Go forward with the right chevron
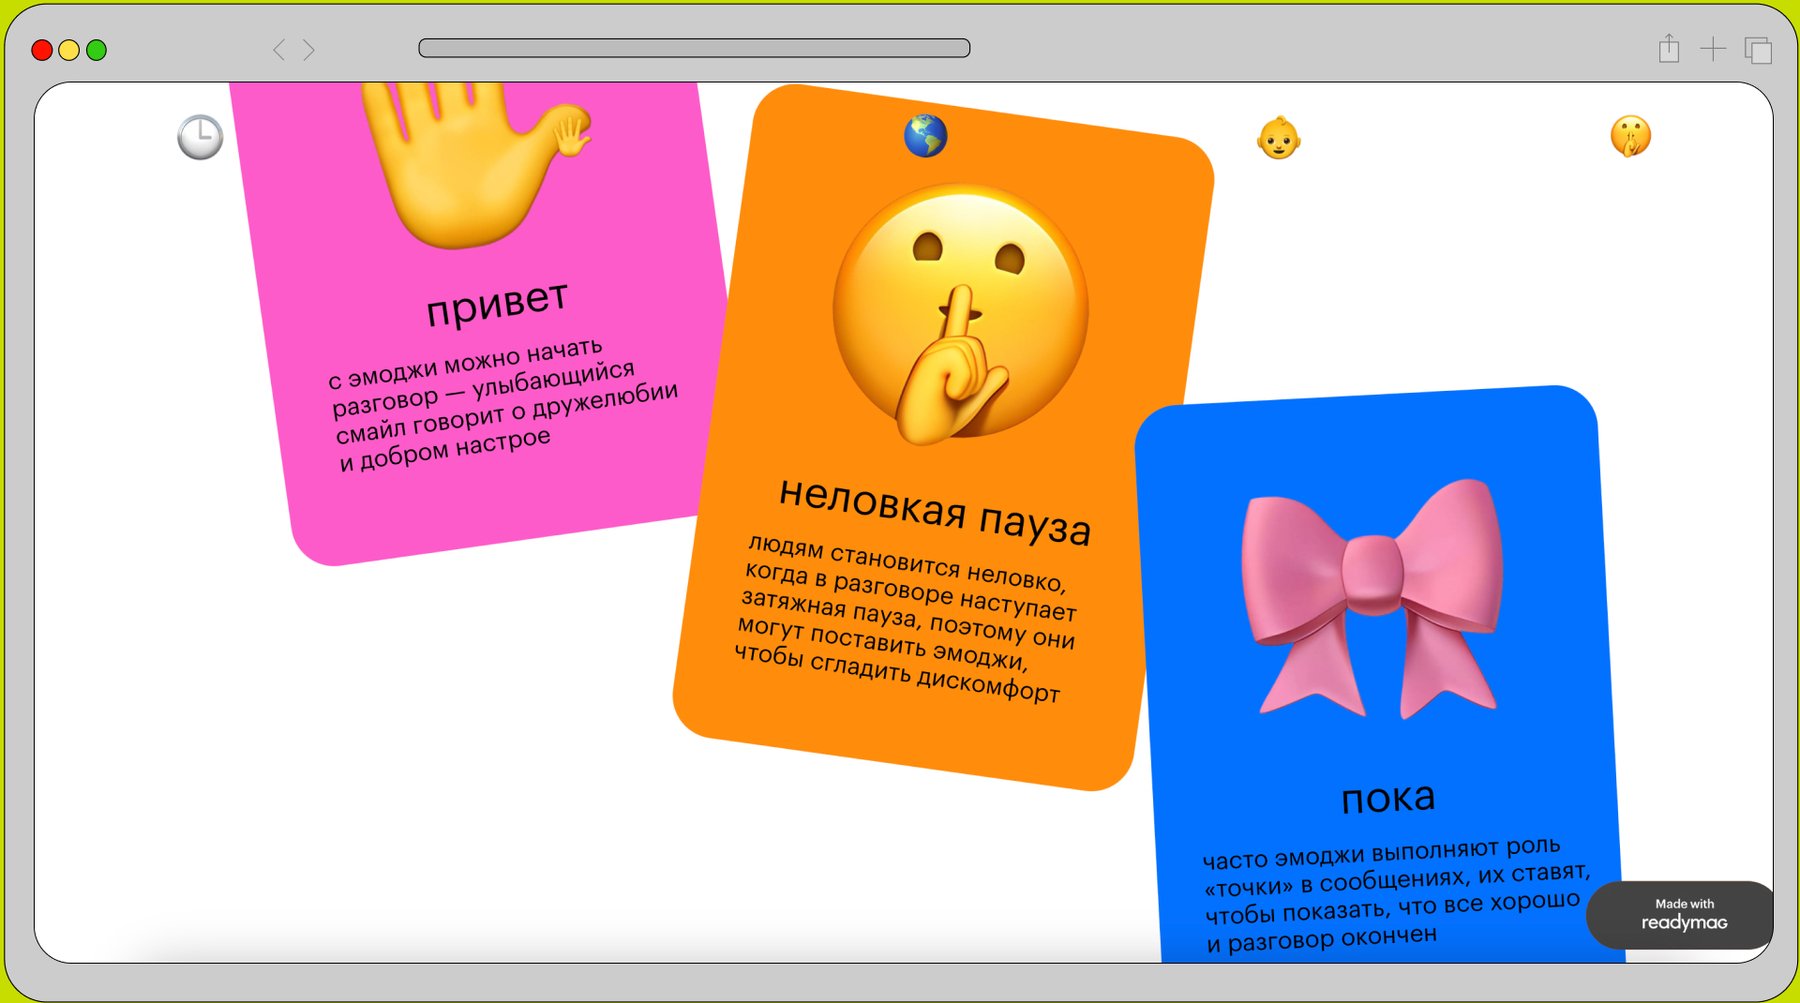The image size is (1800, 1003). click(309, 49)
